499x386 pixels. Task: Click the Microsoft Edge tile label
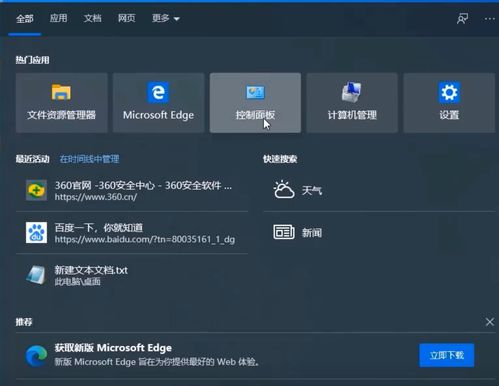tap(158, 115)
